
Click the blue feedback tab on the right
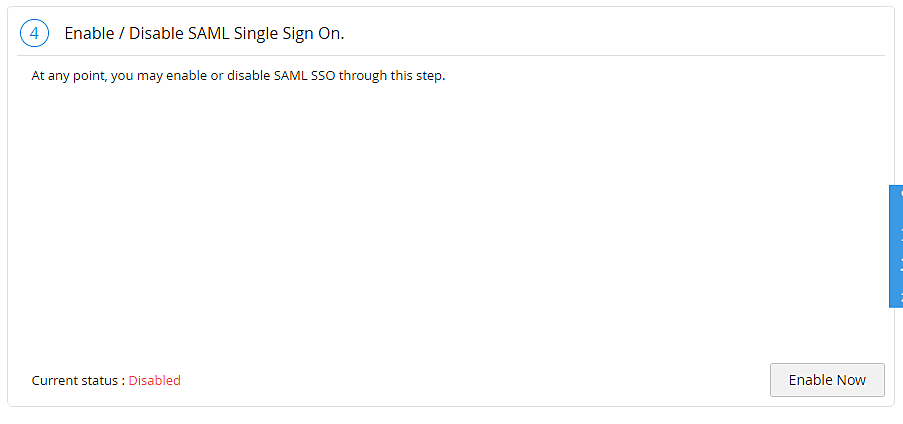pos(896,246)
